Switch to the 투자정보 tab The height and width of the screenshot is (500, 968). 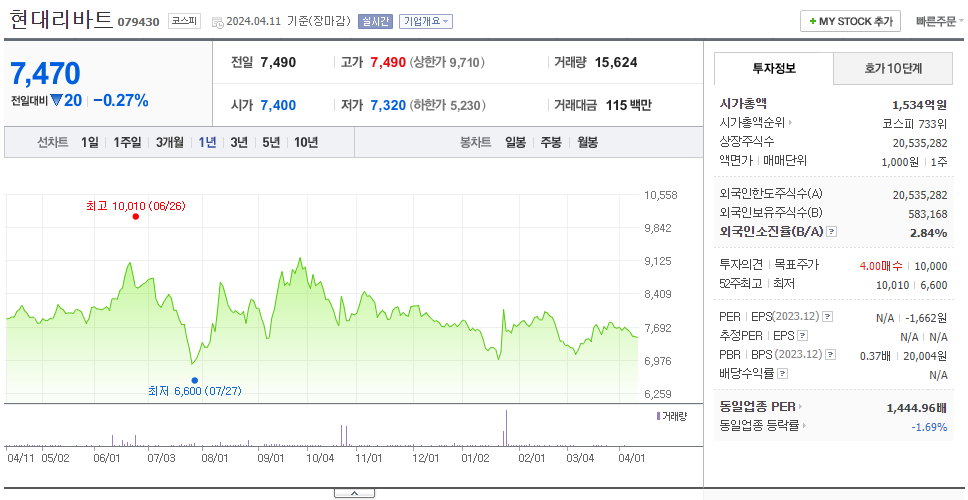(774, 69)
